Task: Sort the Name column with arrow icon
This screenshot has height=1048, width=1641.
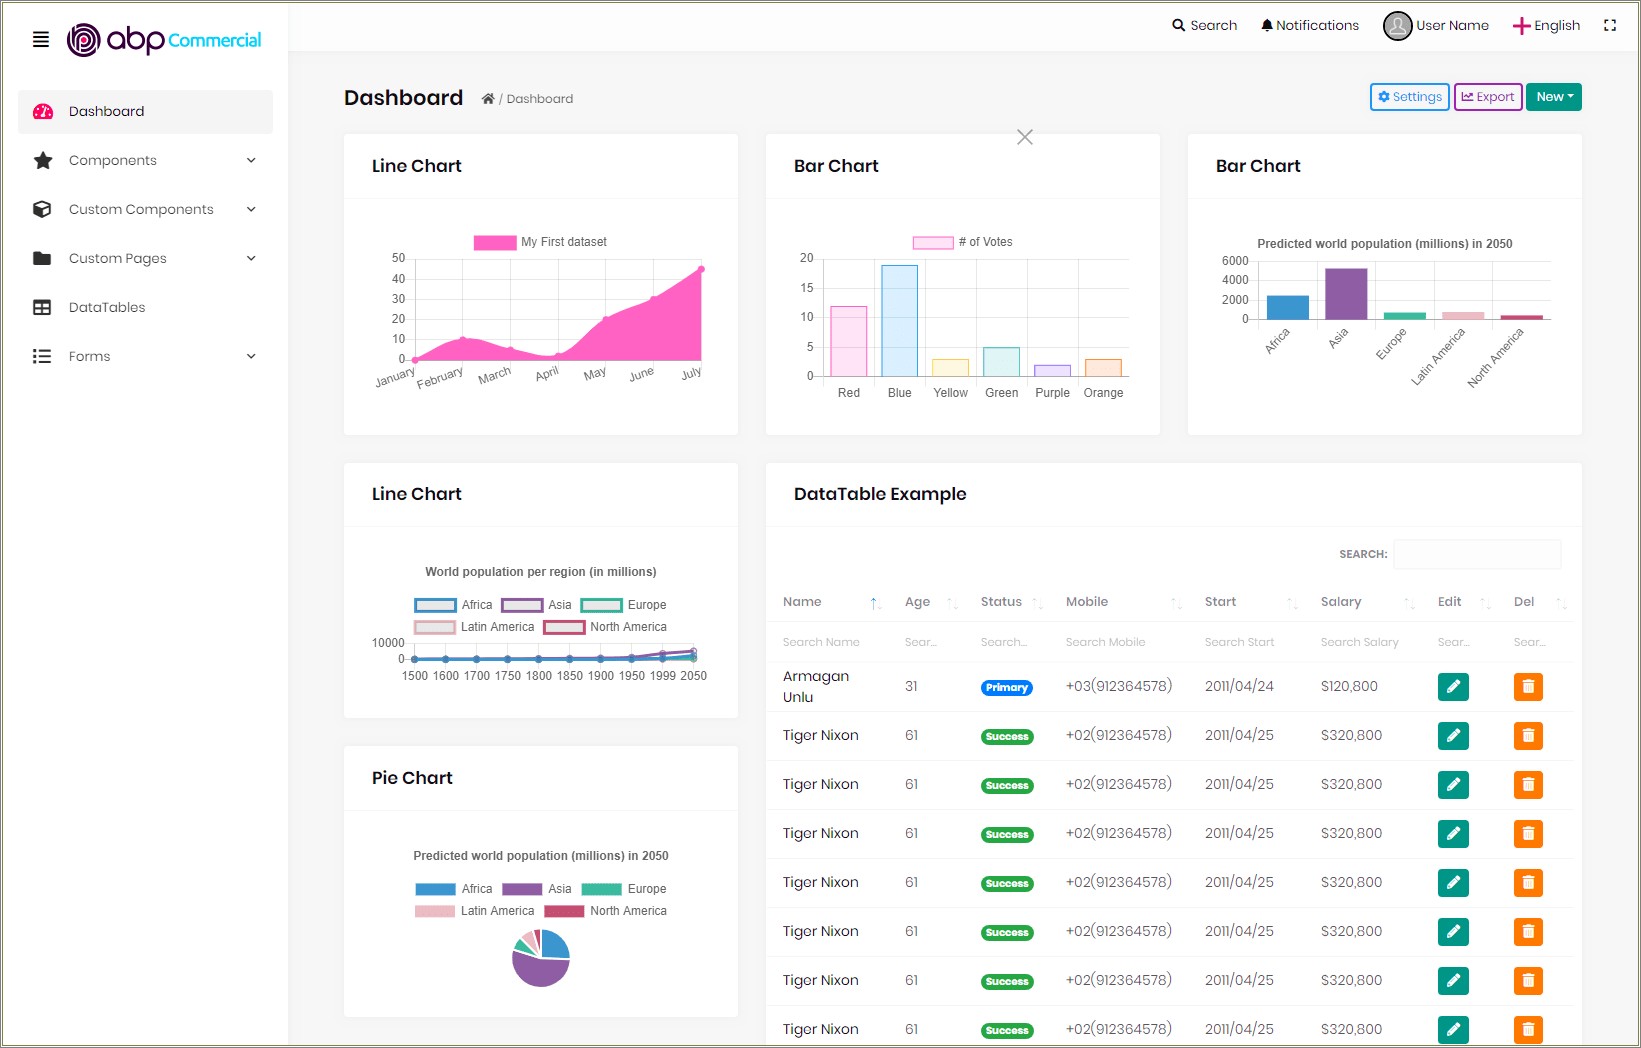Action: (x=875, y=603)
